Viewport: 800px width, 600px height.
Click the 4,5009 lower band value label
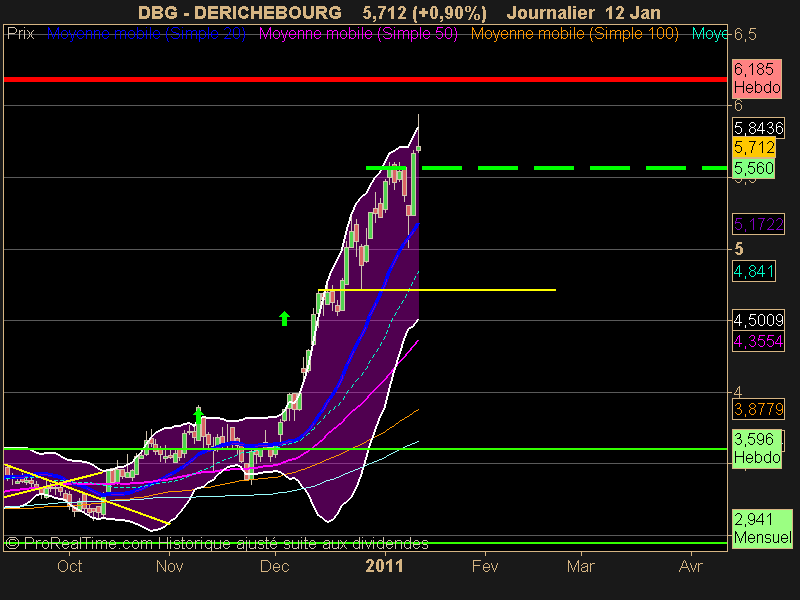point(758,320)
